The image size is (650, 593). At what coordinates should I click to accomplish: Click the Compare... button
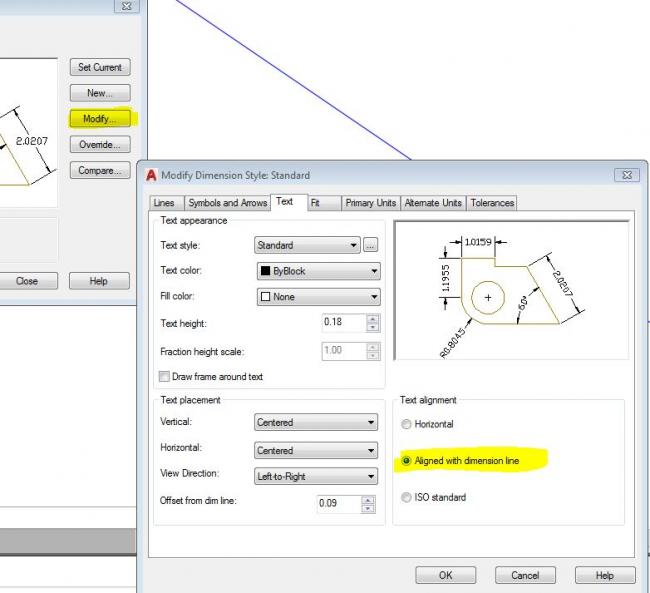click(100, 170)
